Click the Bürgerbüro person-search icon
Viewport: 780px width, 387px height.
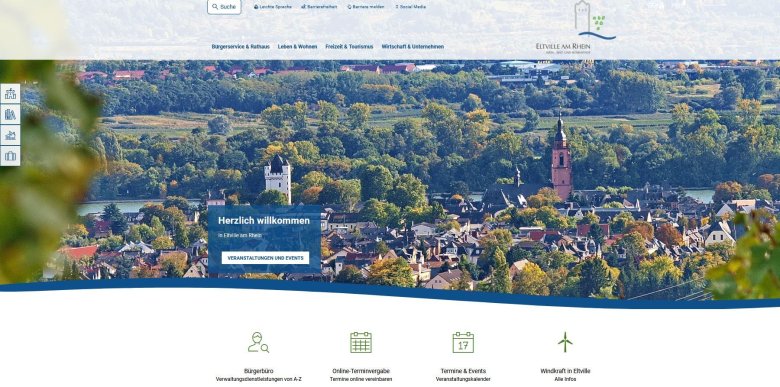[x=259, y=342]
